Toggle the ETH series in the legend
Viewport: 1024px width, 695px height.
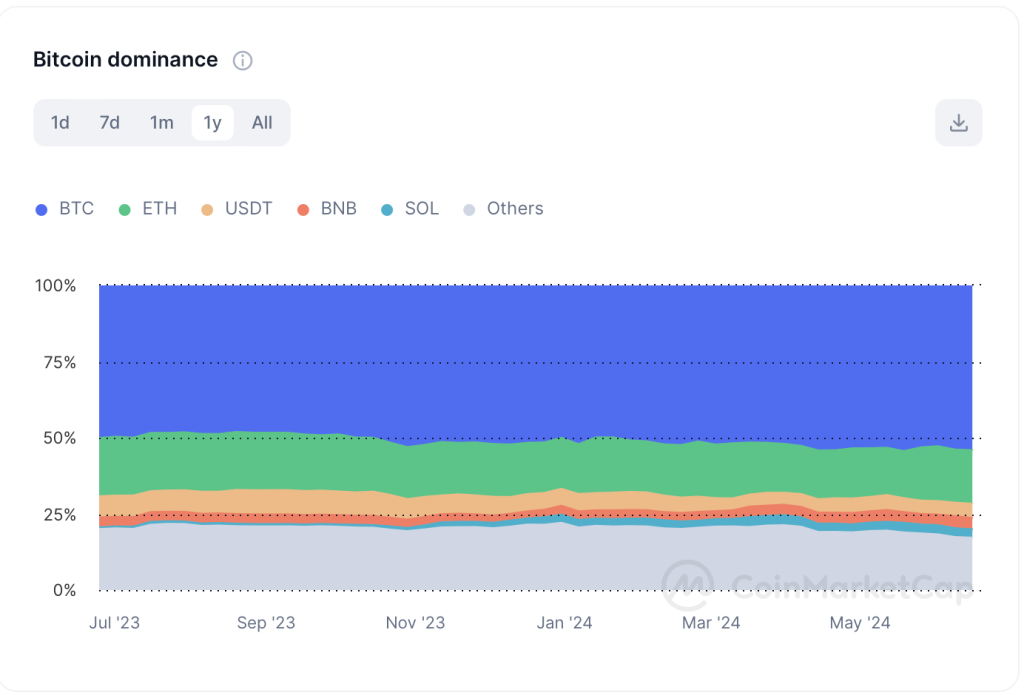tap(148, 209)
